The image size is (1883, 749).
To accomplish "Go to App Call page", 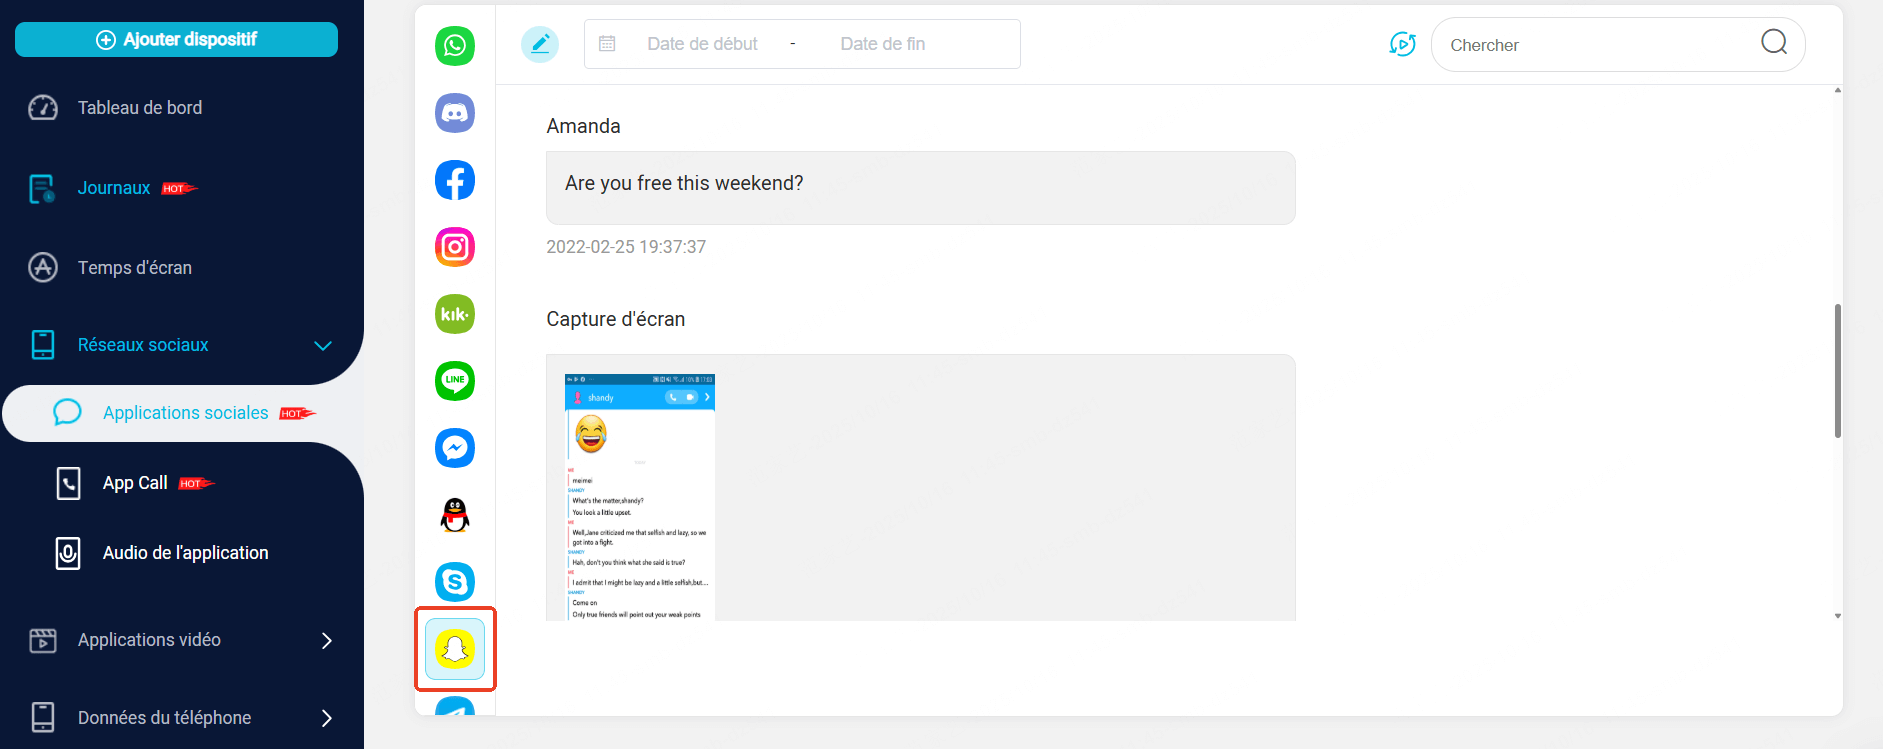I will point(135,483).
